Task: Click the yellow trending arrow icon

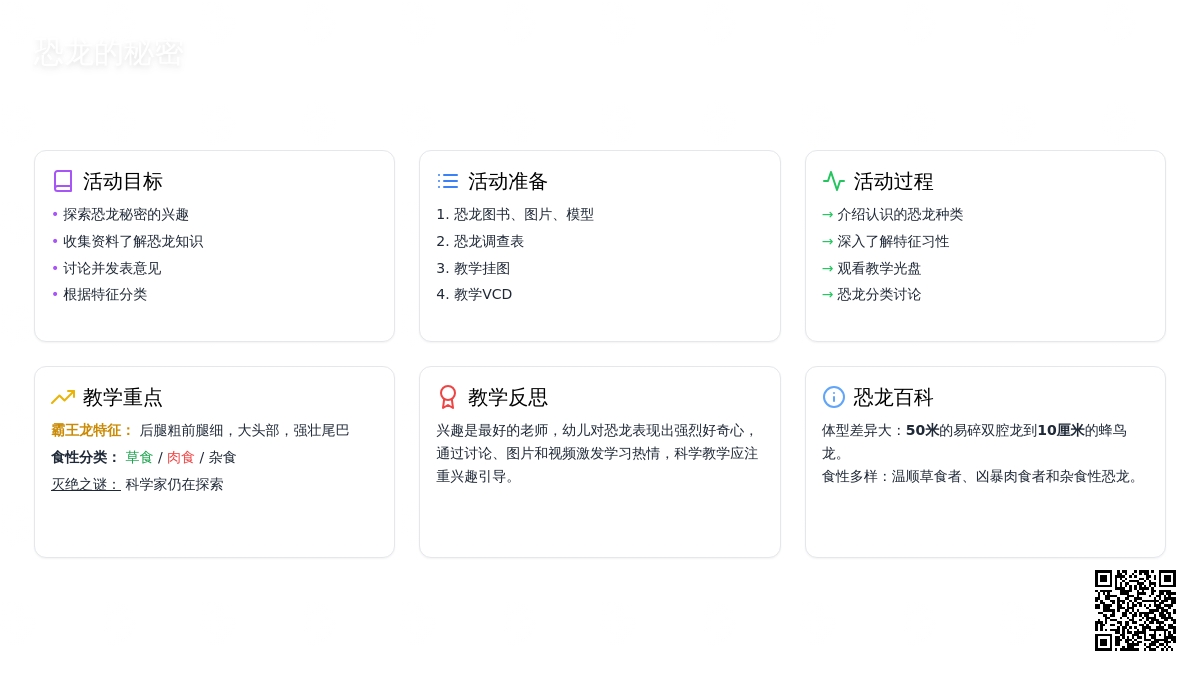Action: [x=63, y=397]
